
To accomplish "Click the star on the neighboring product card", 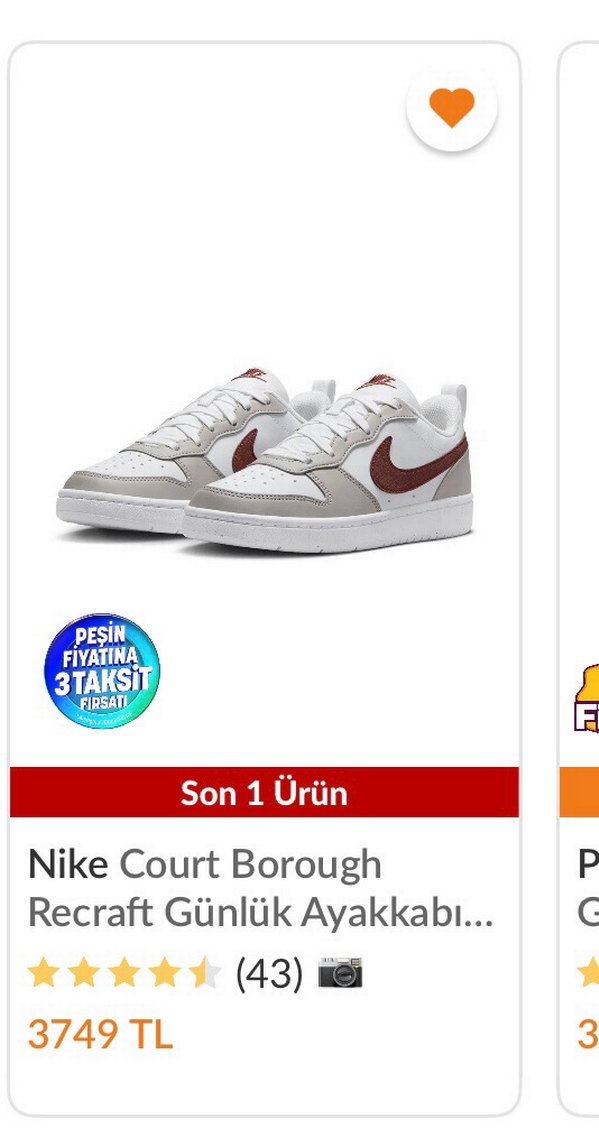I will tap(588, 974).
